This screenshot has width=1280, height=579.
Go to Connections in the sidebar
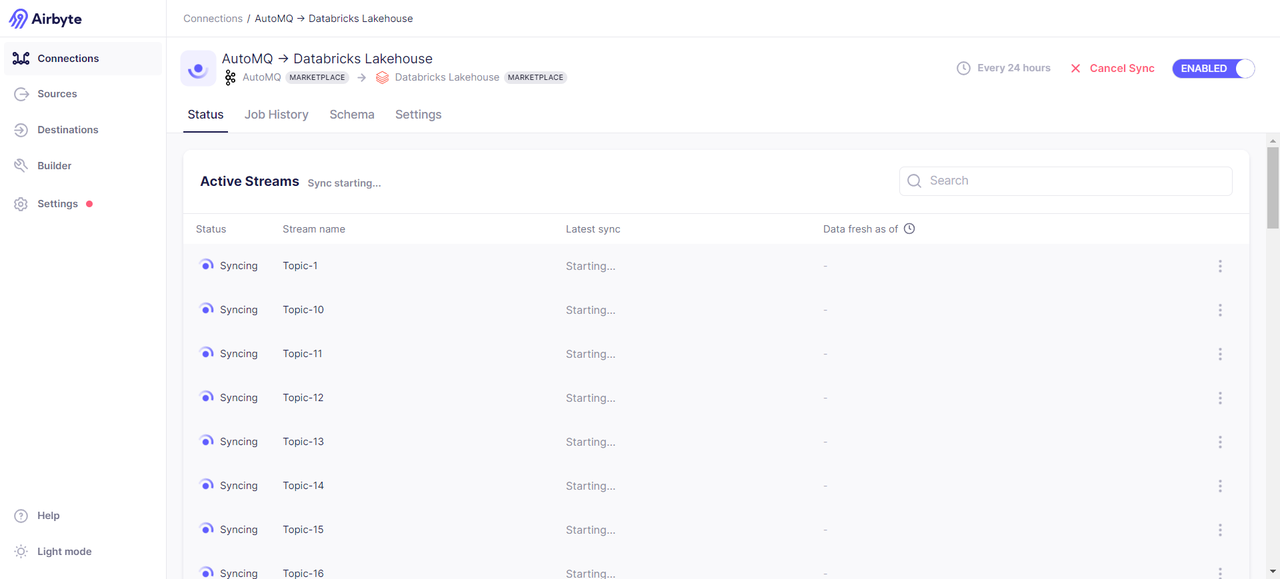tap(83, 59)
